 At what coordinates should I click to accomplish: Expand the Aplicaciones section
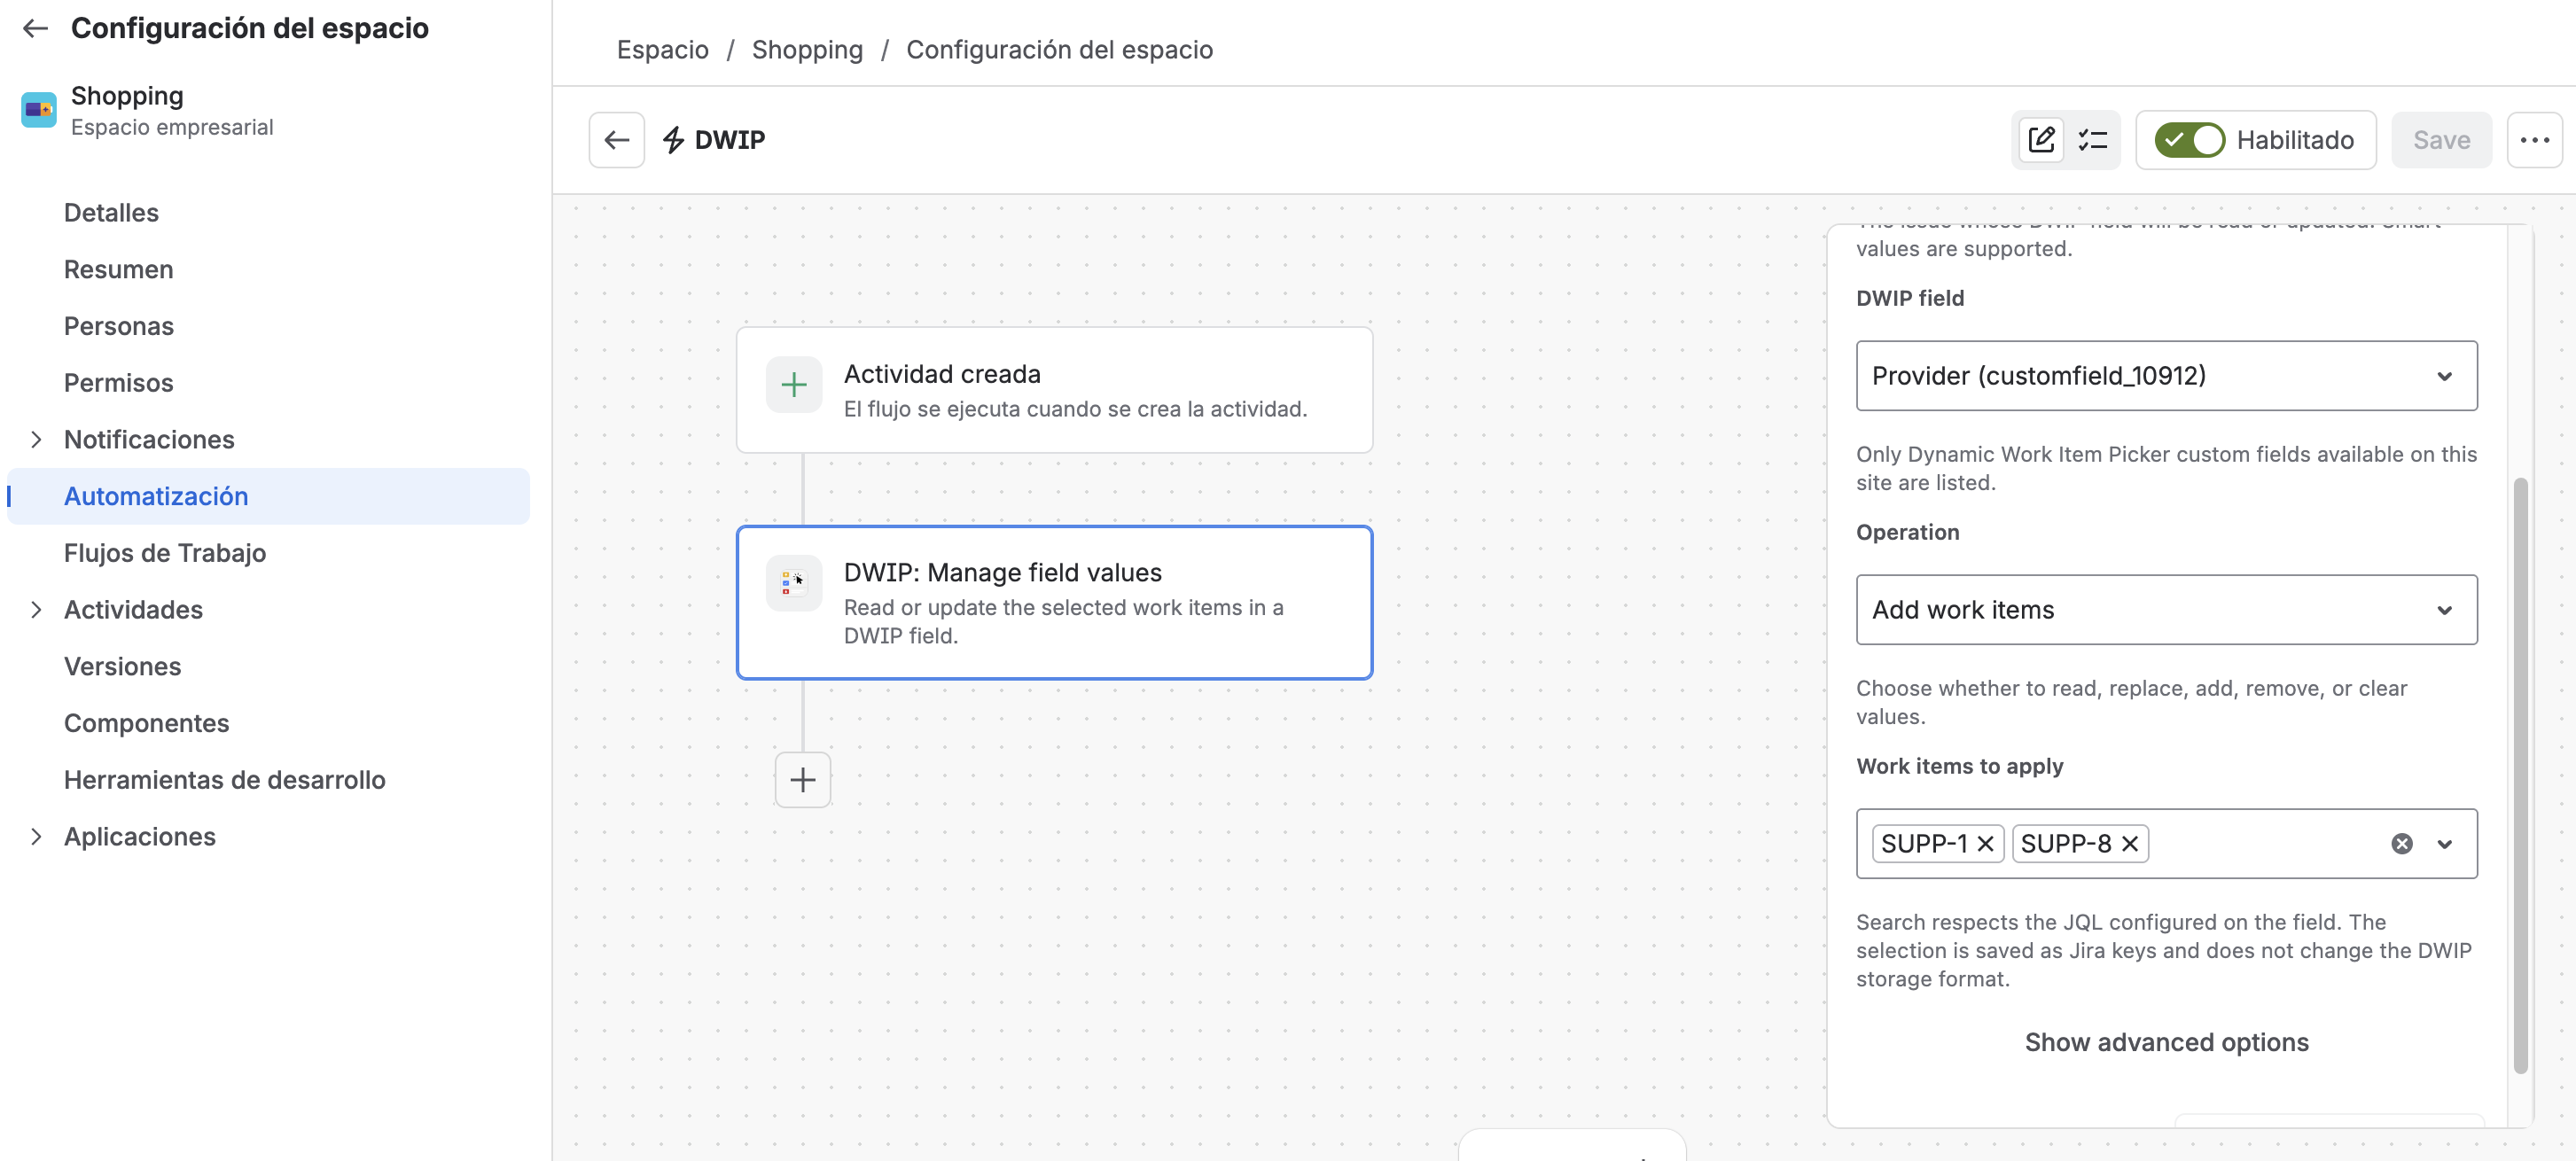36,837
